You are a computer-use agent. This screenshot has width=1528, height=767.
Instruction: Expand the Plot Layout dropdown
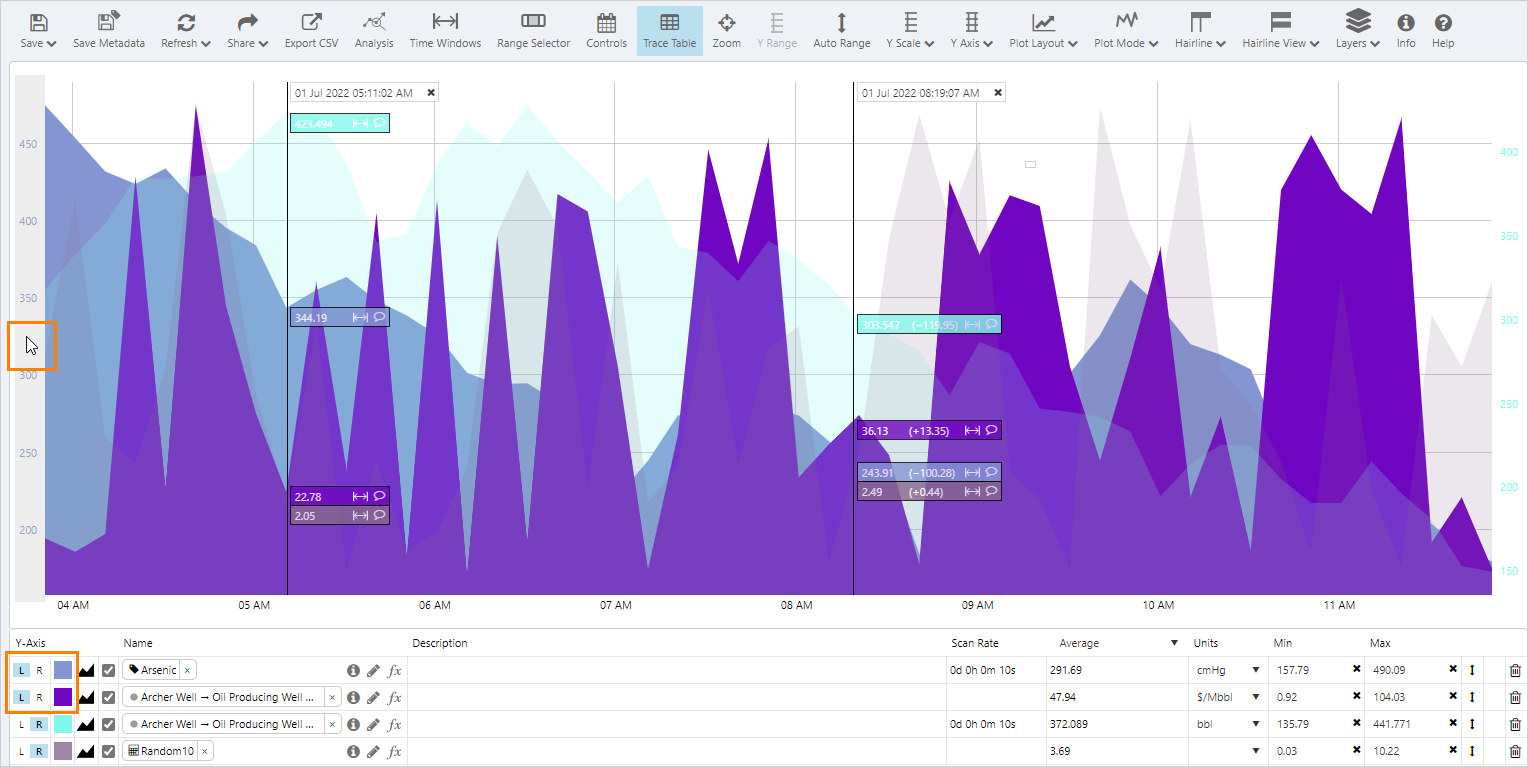1043,30
